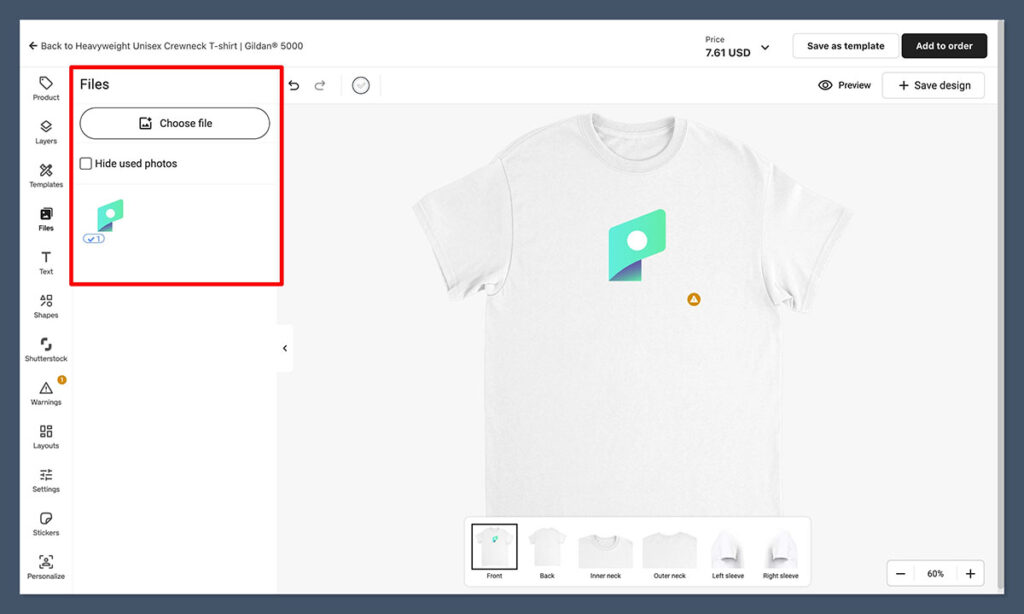This screenshot has width=1024, height=614.
Task: Click Add to order button
Action: [944, 46]
